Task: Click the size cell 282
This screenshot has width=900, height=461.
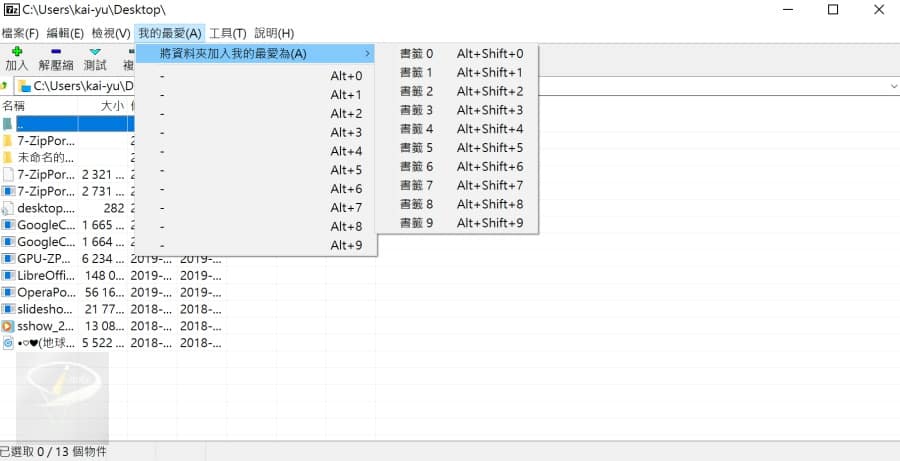Action: (114, 208)
